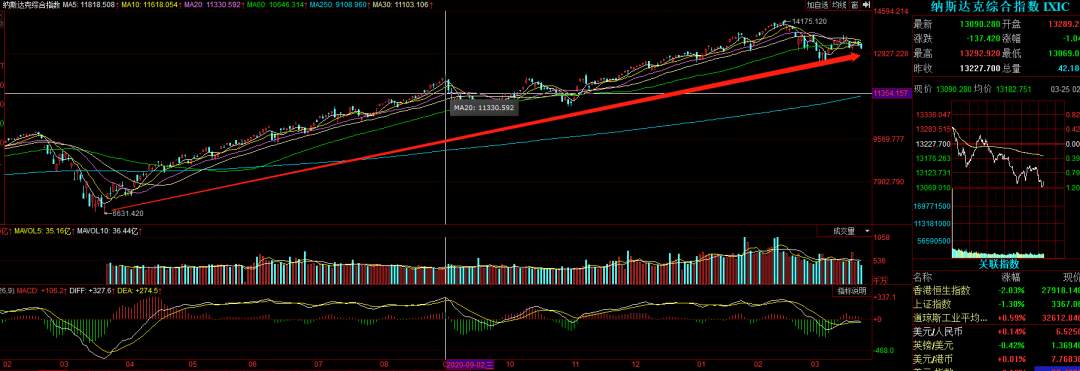Click the 窗 window layout button
Viewport: 1080px width, 371px height.
[854, 5]
